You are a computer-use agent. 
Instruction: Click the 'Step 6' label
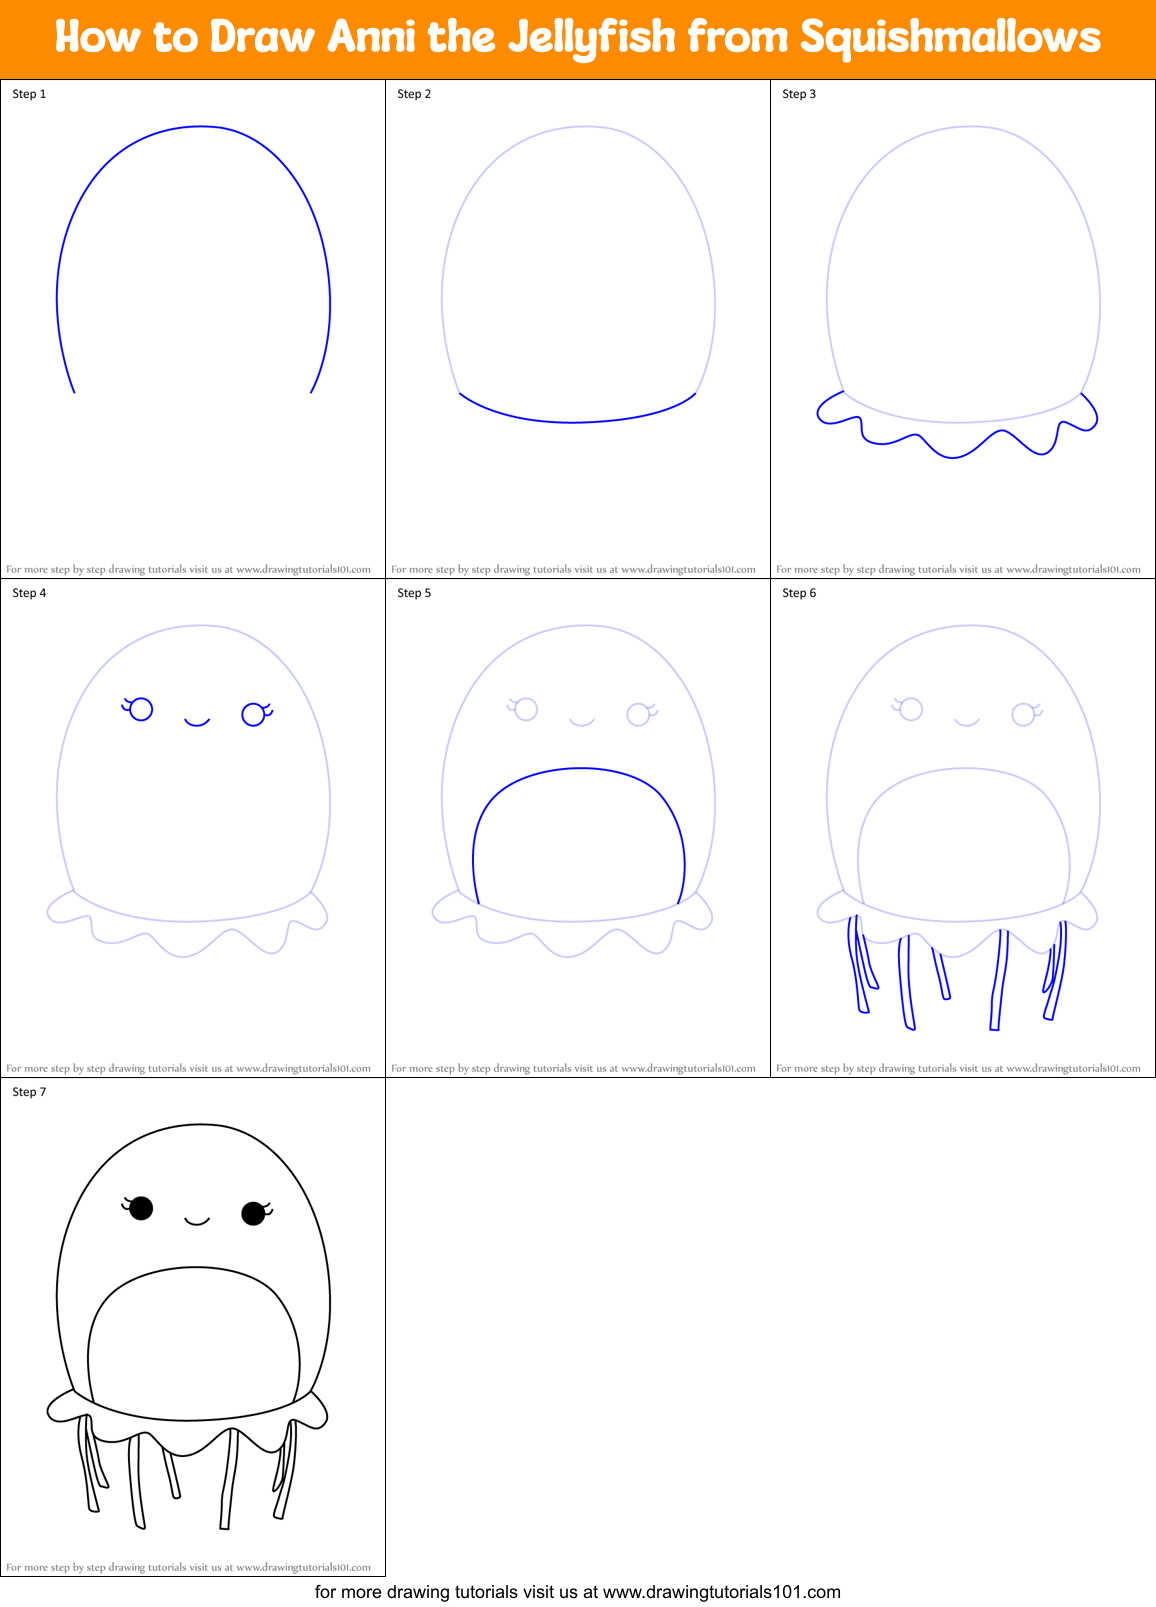799,593
